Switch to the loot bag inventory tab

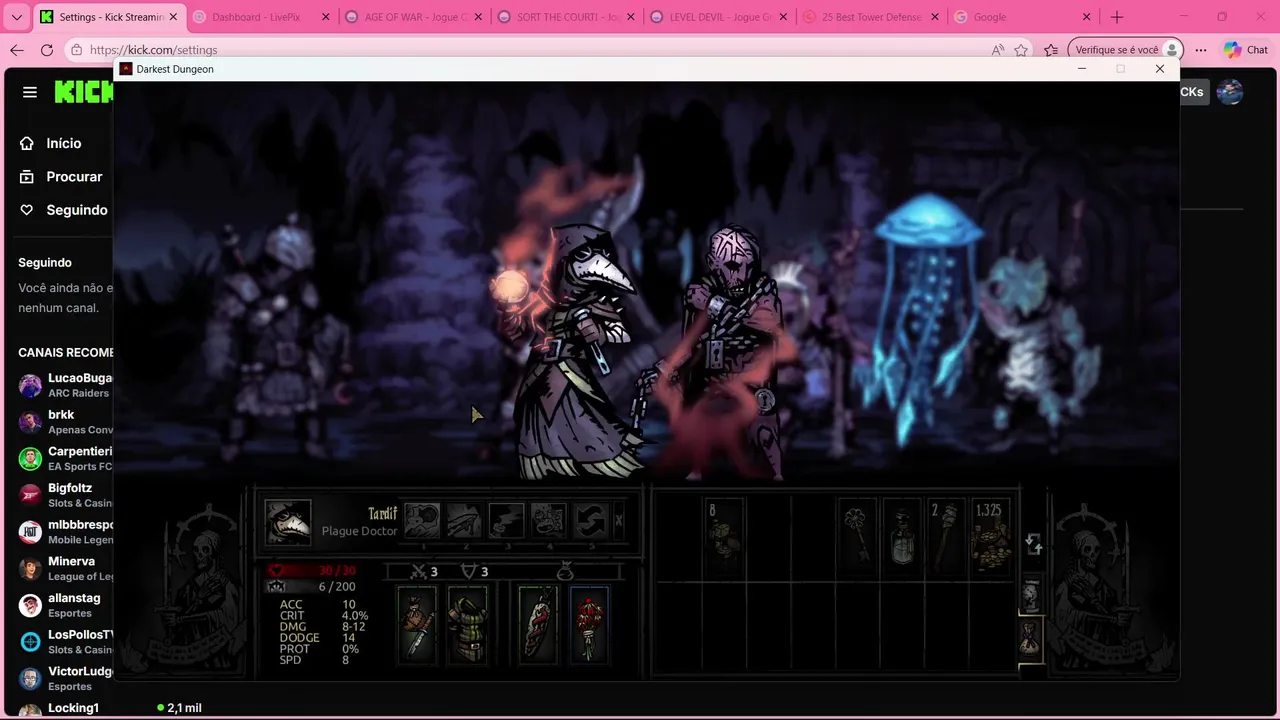tap(1031, 639)
